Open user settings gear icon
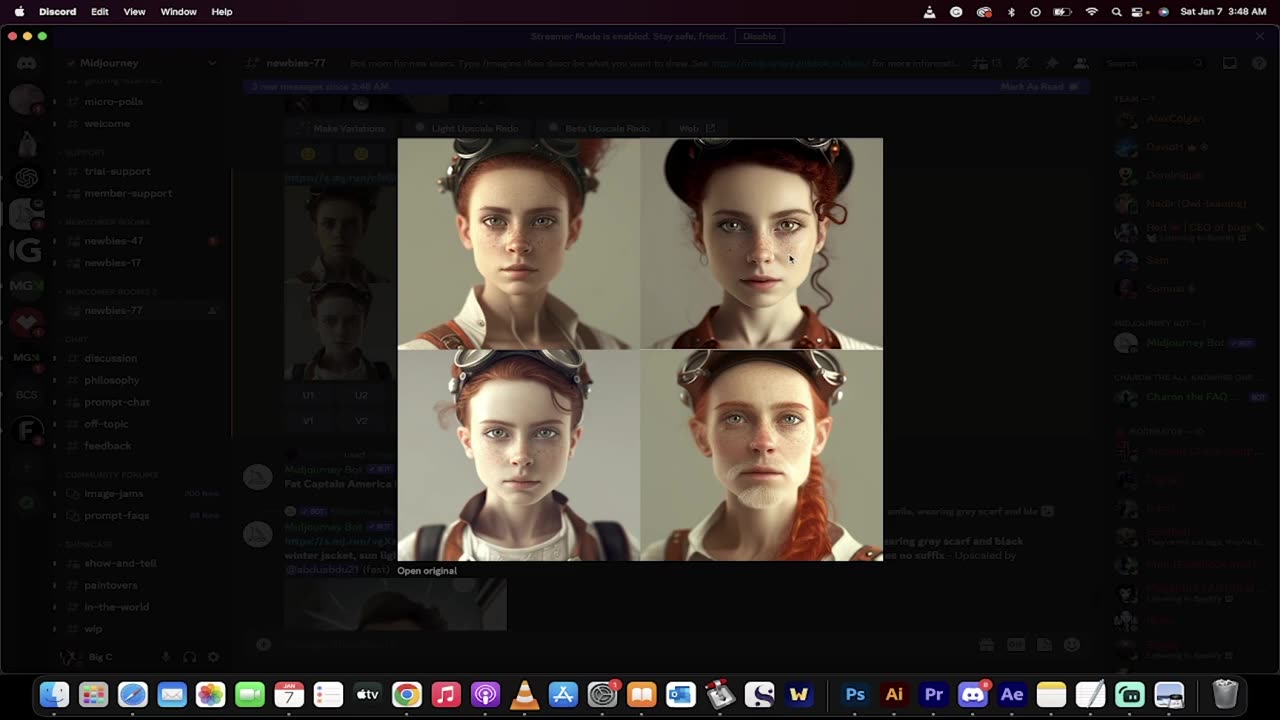Screen dimensions: 1280x720 213,657
